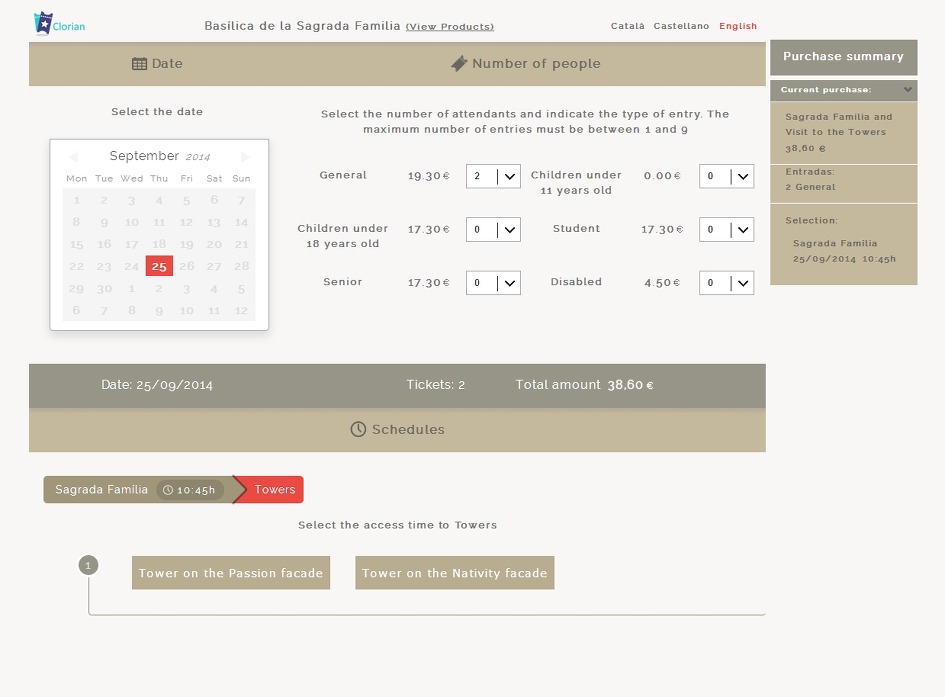Viewport: 945px width, 697px height.
Task: Open the Disabled ticket quantity dropdown
Action: pos(726,283)
